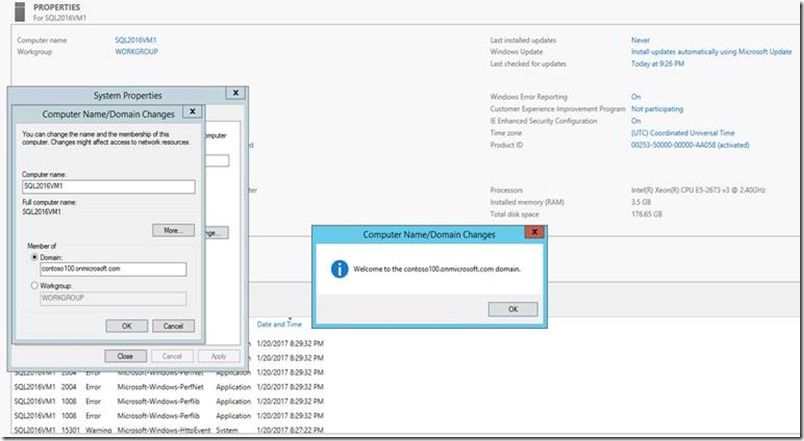Viewport: 804px width, 441px height.
Task: Click the greyed WORKGROUP input field
Action: tap(113, 298)
